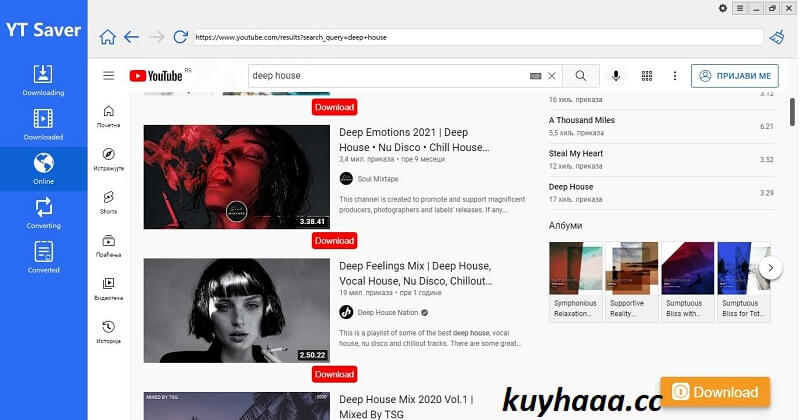
Task: Clear browsing data with the broom icon
Action: (x=777, y=37)
